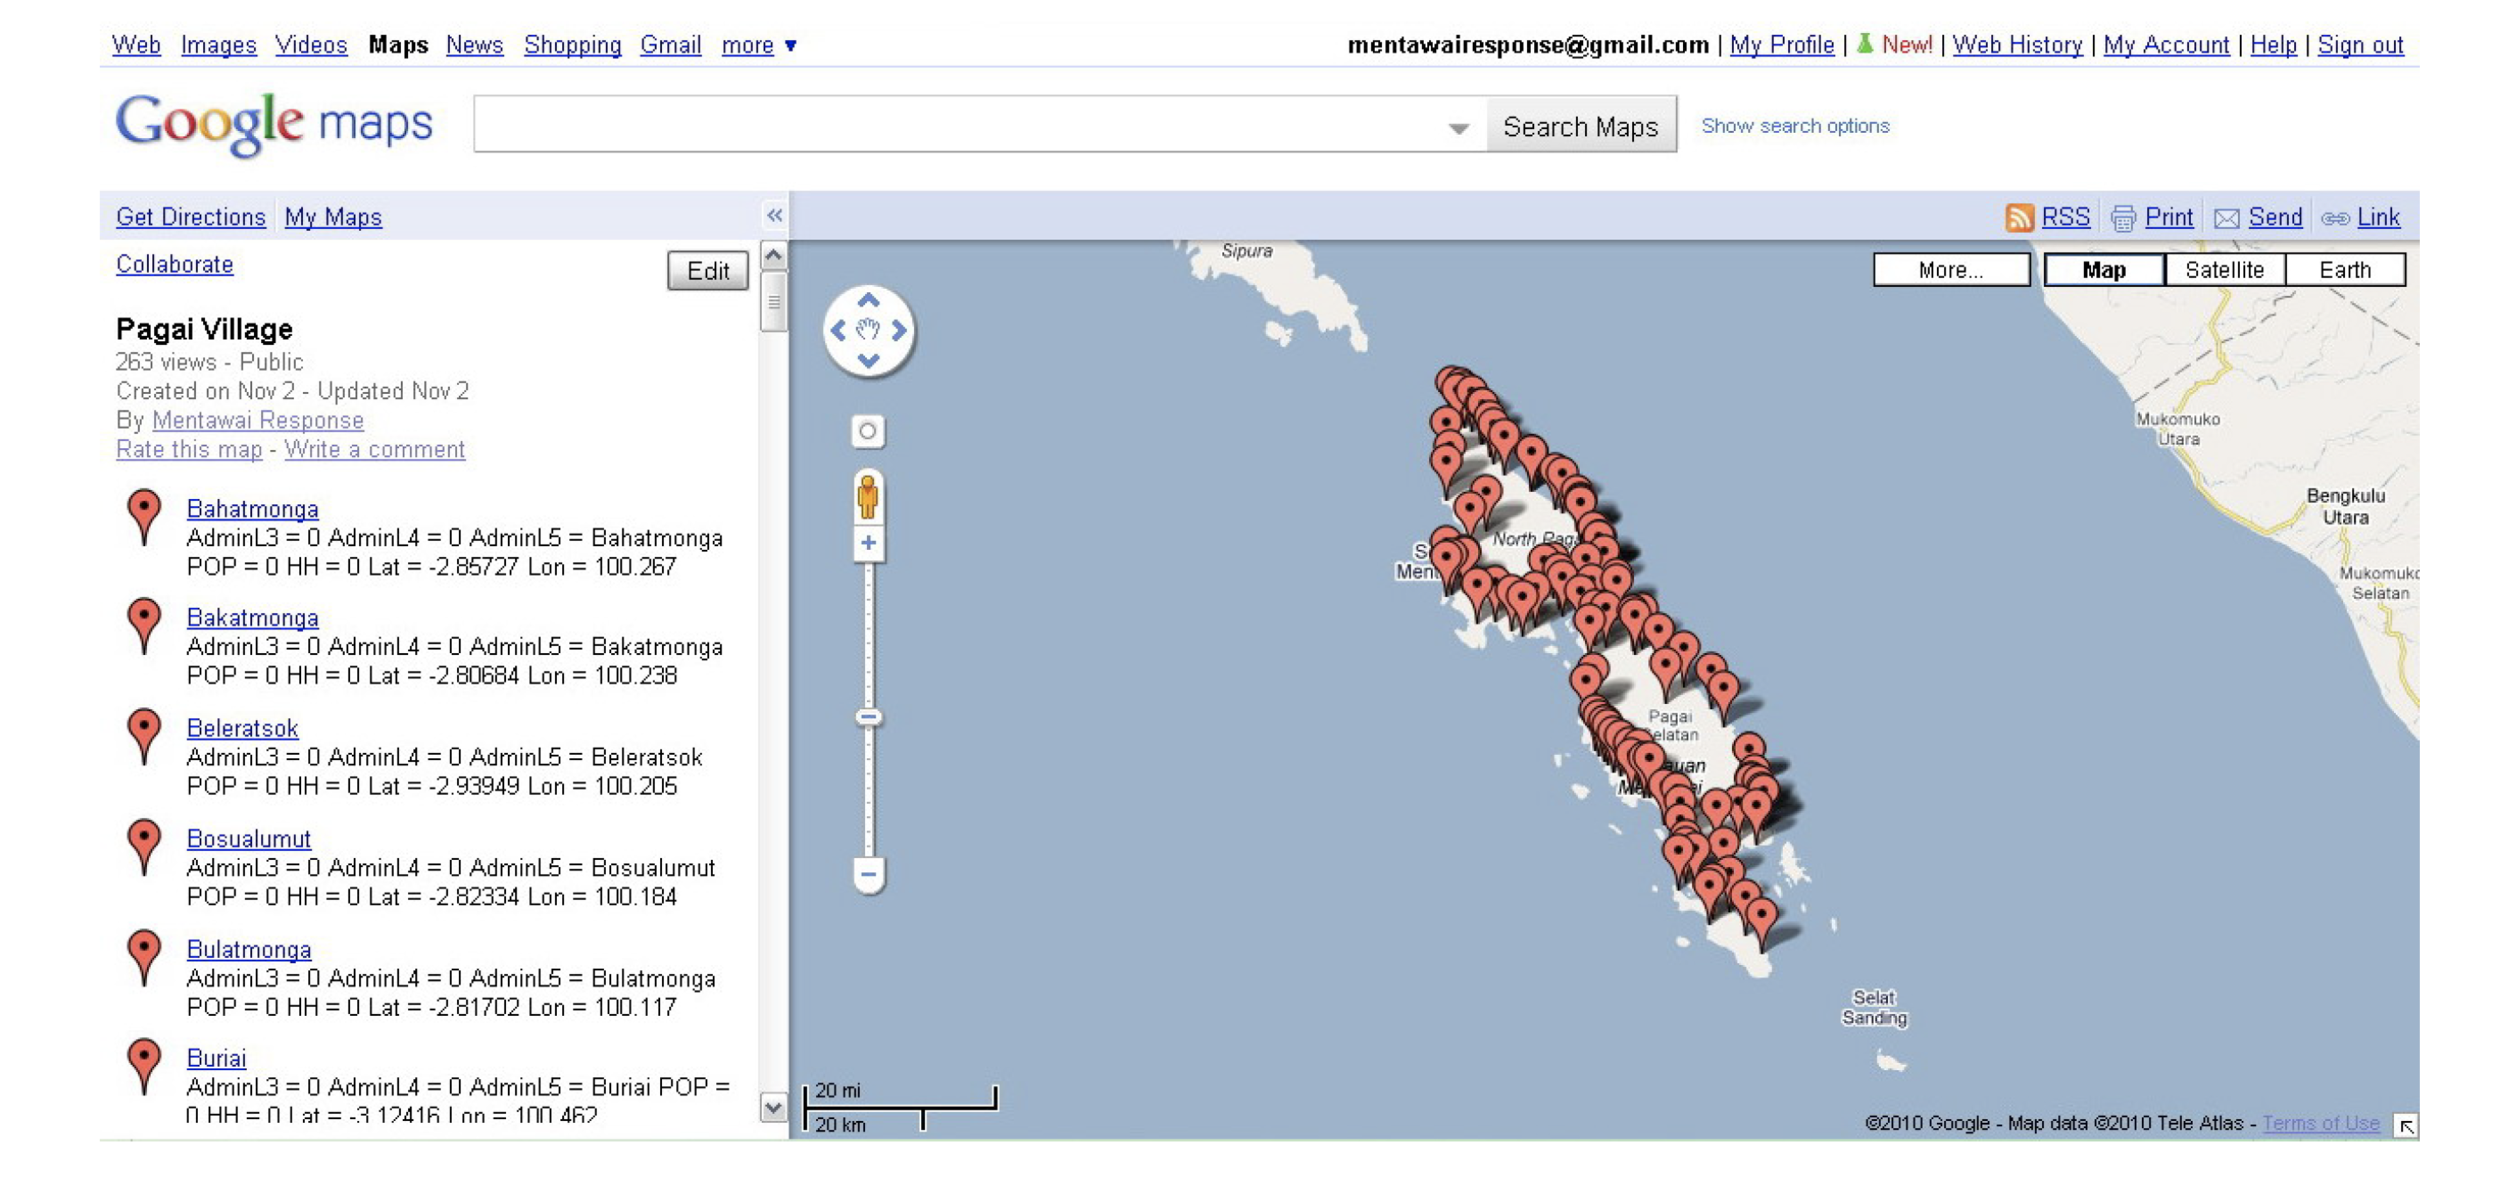2500x1178 pixels.
Task: Click the Print printer icon
Action: 2123,218
